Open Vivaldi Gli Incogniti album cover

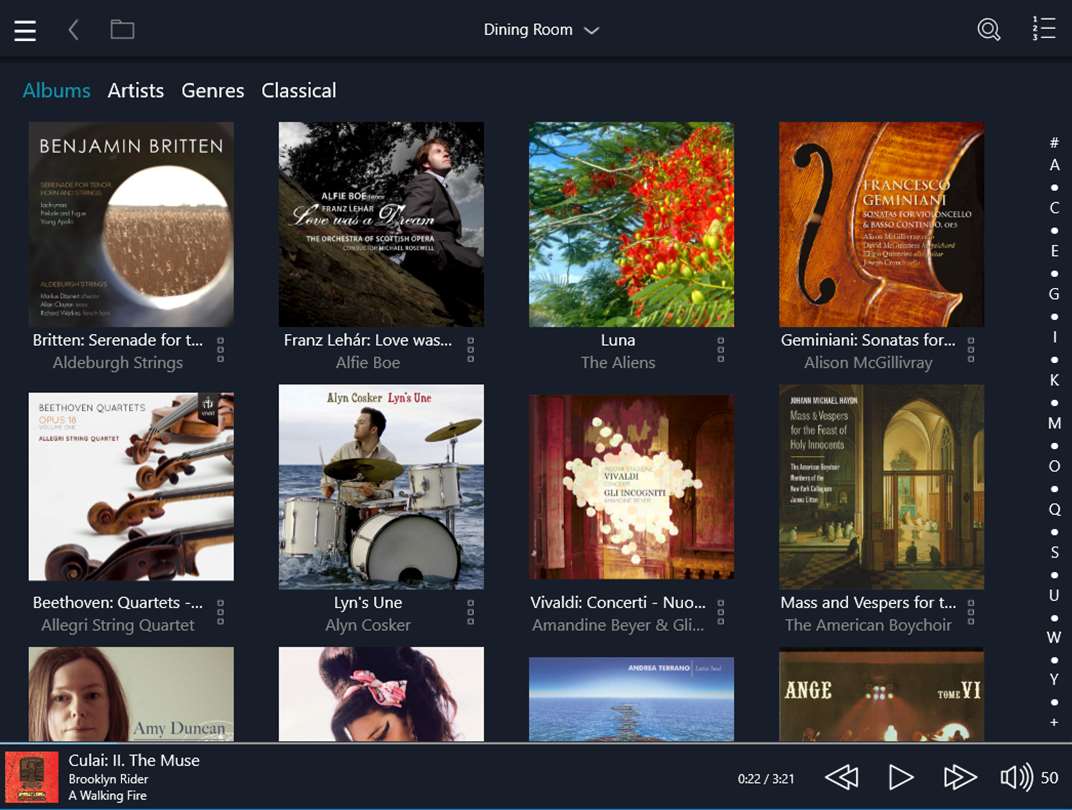point(632,487)
